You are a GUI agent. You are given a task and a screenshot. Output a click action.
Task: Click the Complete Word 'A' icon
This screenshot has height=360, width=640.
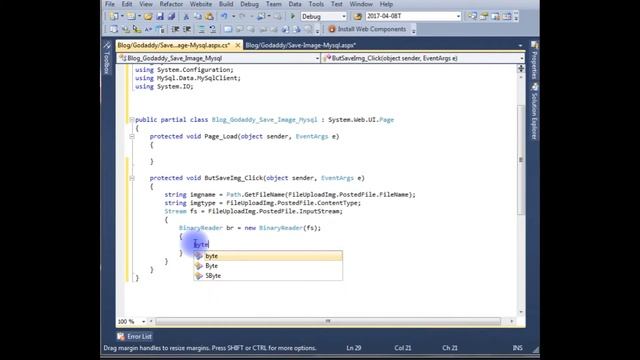[148, 29]
